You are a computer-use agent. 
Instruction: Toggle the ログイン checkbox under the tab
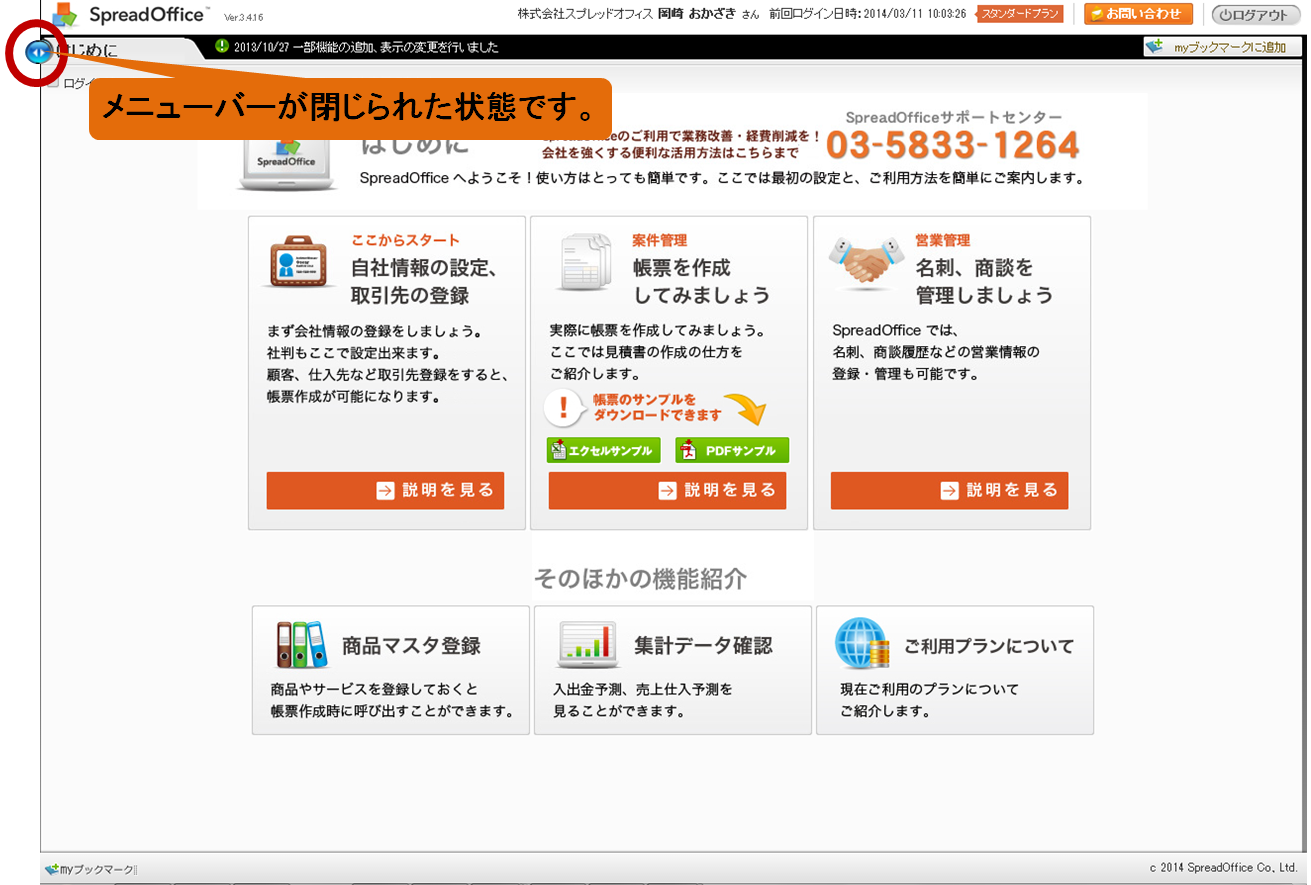pos(52,83)
